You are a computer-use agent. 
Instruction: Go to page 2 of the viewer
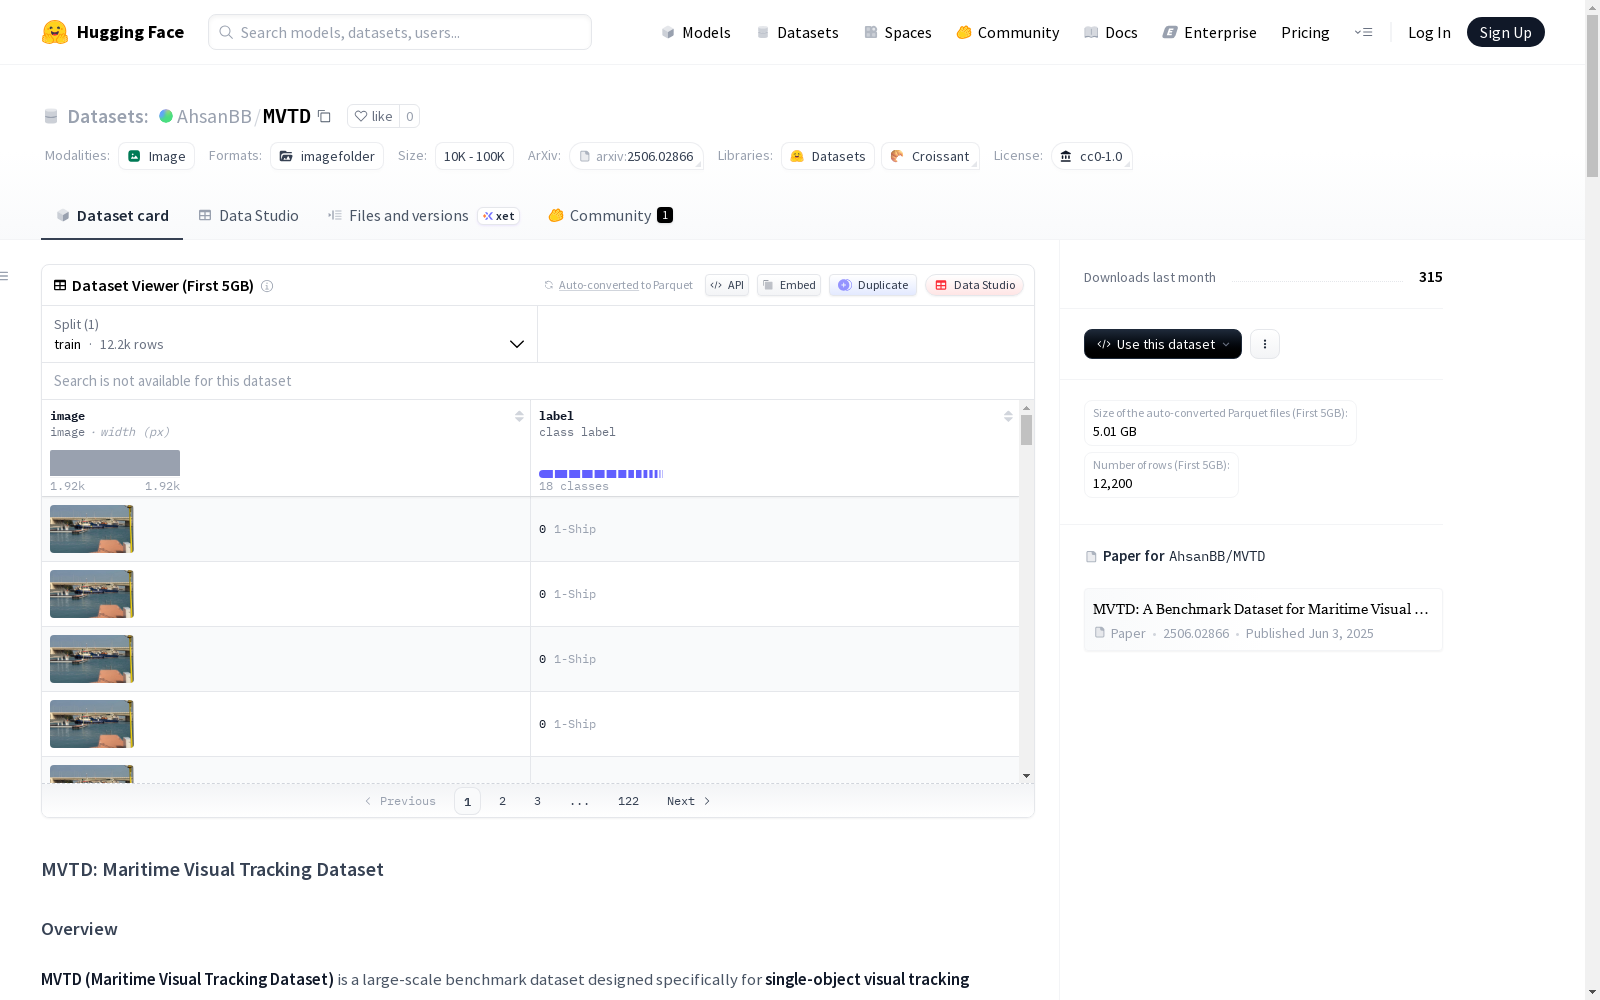(502, 801)
